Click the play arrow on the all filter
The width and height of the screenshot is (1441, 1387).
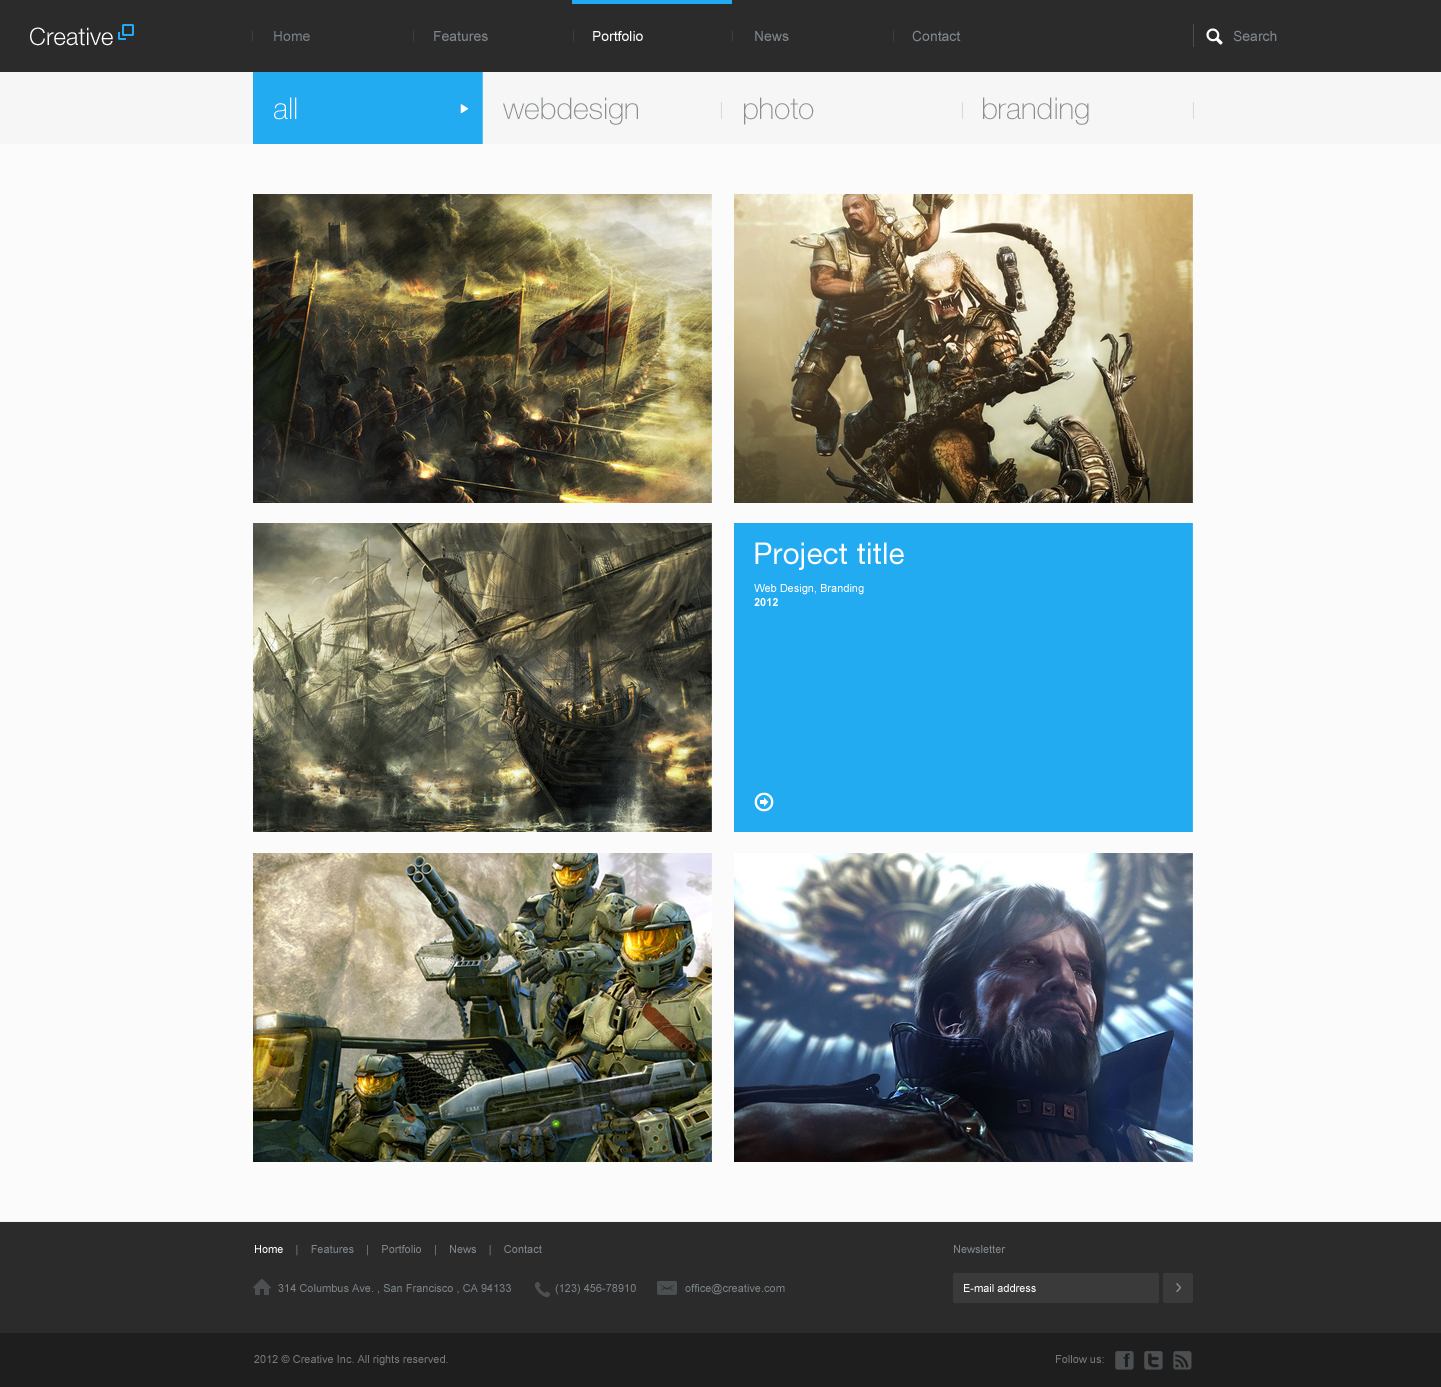pyautogui.click(x=464, y=109)
